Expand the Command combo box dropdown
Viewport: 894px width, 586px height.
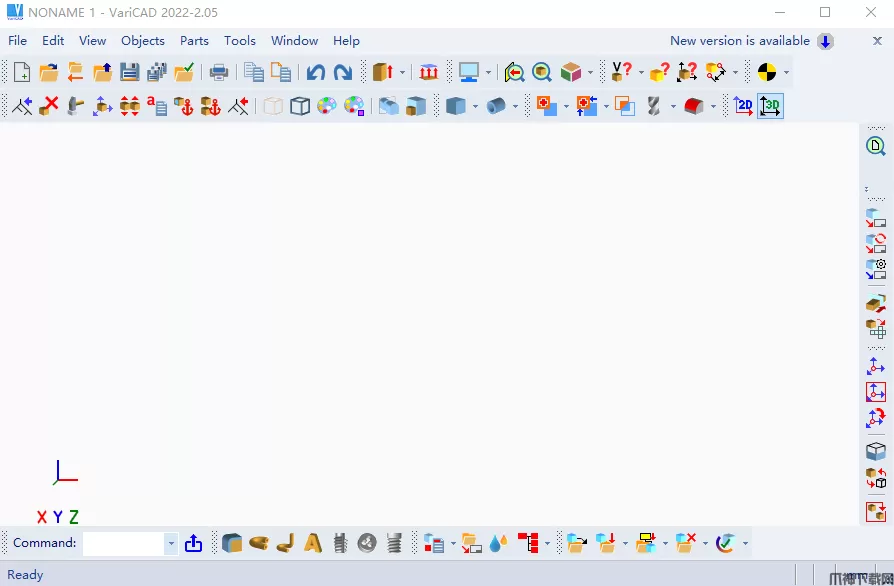[171, 543]
